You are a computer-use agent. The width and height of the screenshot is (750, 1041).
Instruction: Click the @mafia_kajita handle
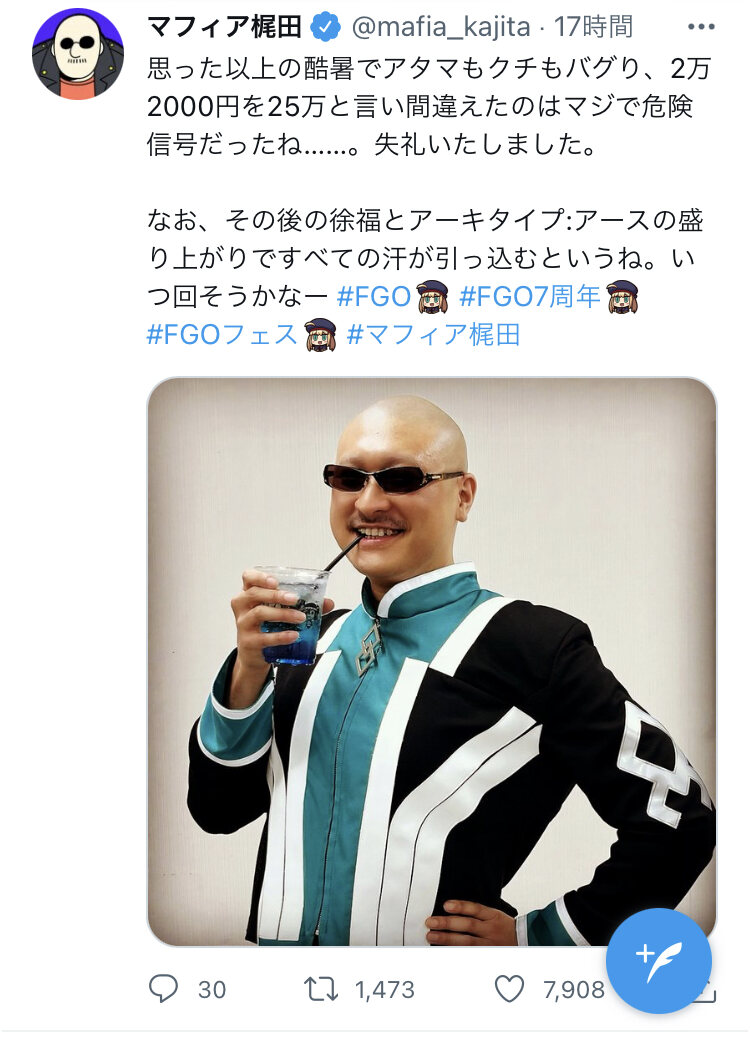click(x=441, y=27)
